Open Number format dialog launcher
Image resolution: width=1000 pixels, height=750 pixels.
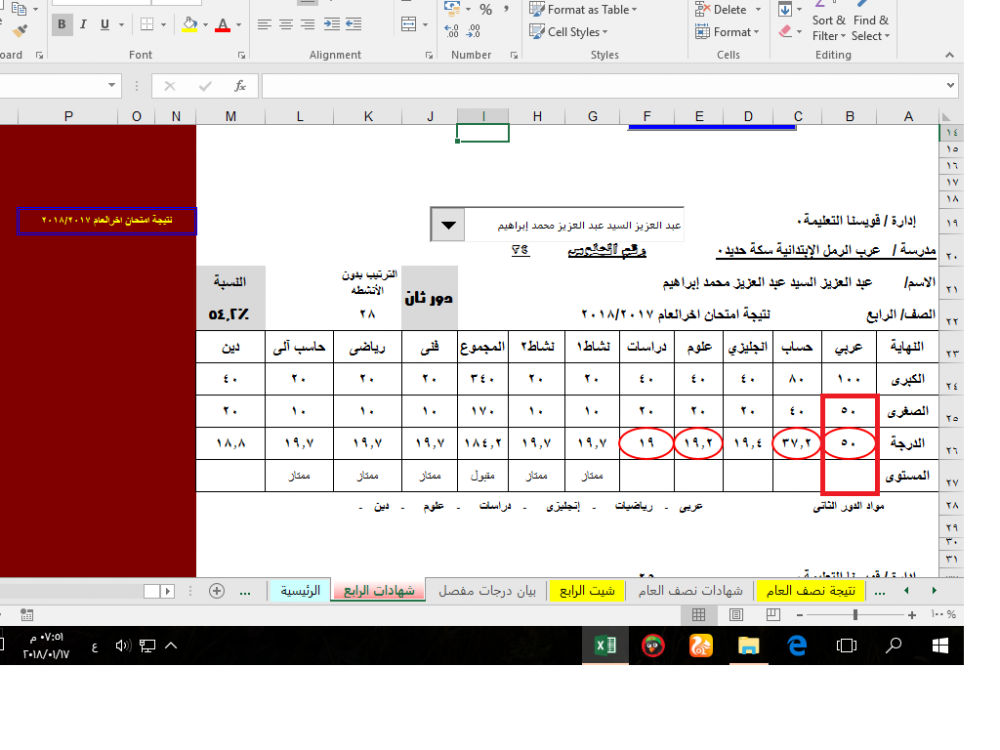point(514,55)
